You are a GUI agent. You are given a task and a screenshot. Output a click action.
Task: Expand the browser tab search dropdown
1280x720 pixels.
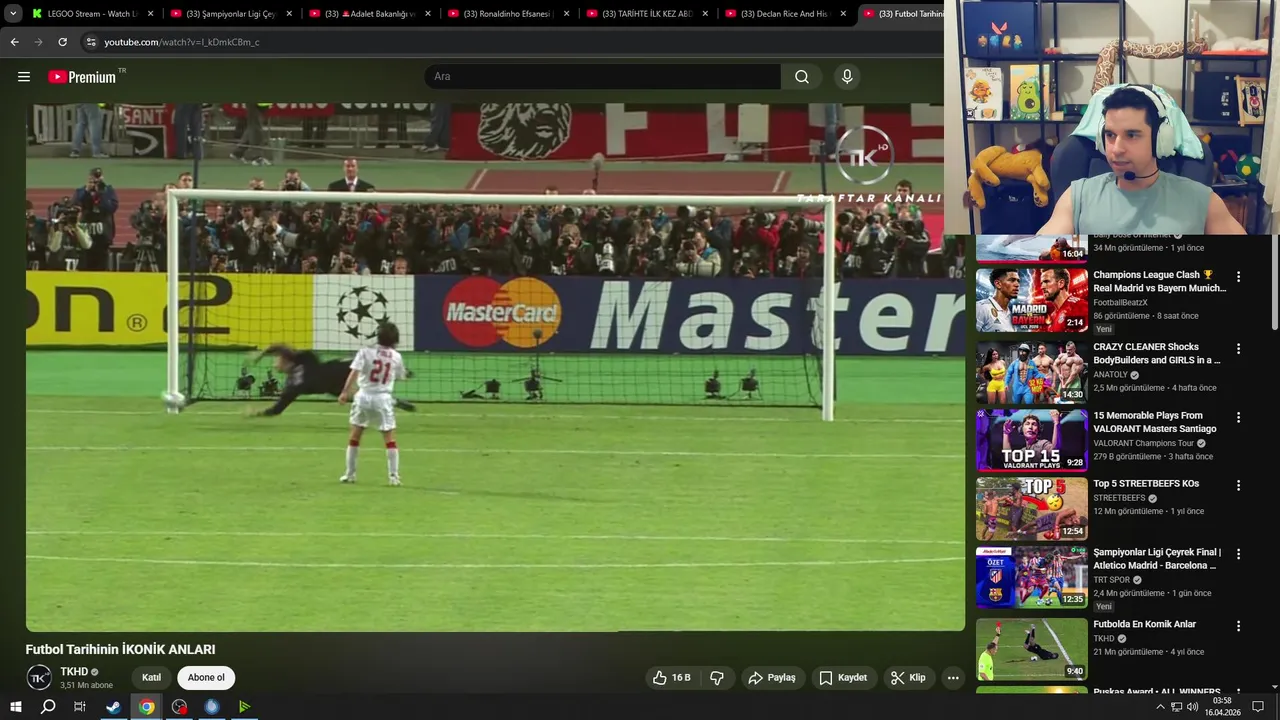pyautogui.click(x=13, y=14)
